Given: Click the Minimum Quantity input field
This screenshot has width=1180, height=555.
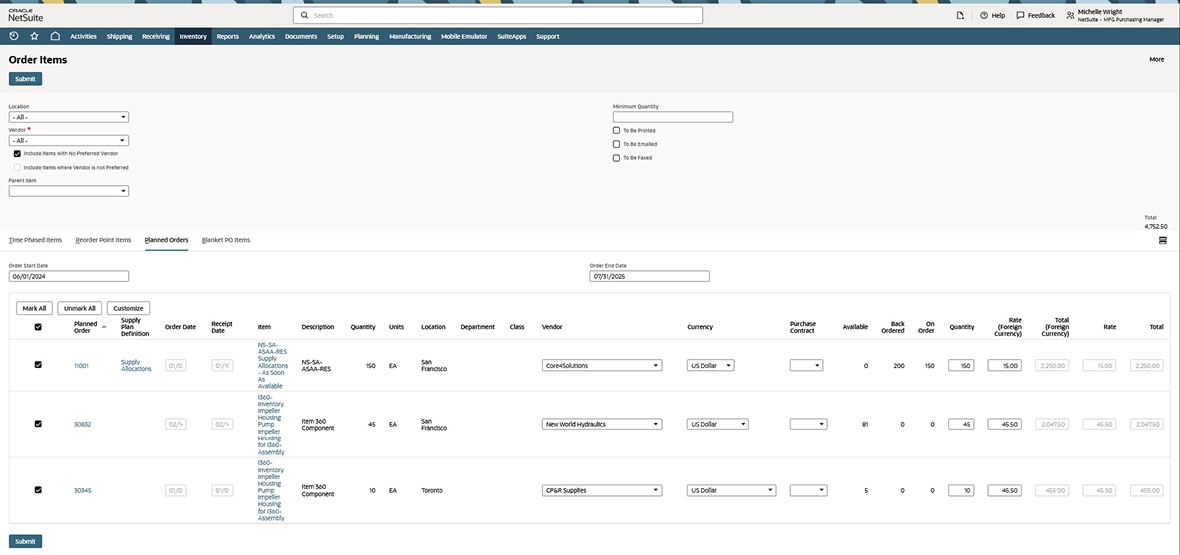Looking at the screenshot, I should click(x=672, y=117).
